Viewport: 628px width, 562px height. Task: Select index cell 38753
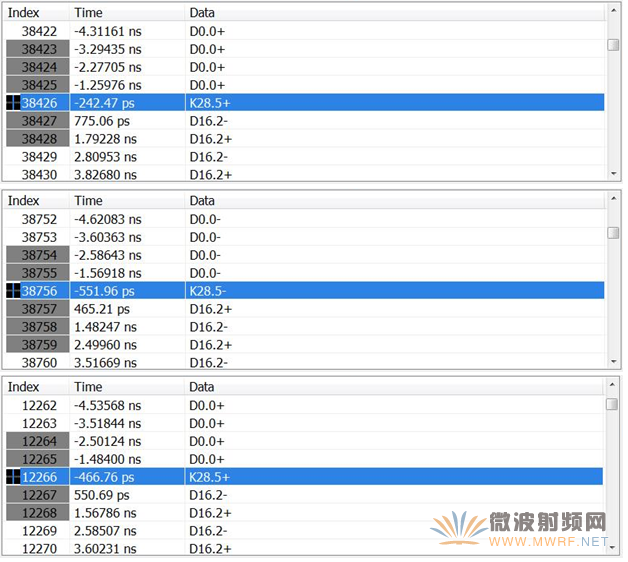pos(39,237)
